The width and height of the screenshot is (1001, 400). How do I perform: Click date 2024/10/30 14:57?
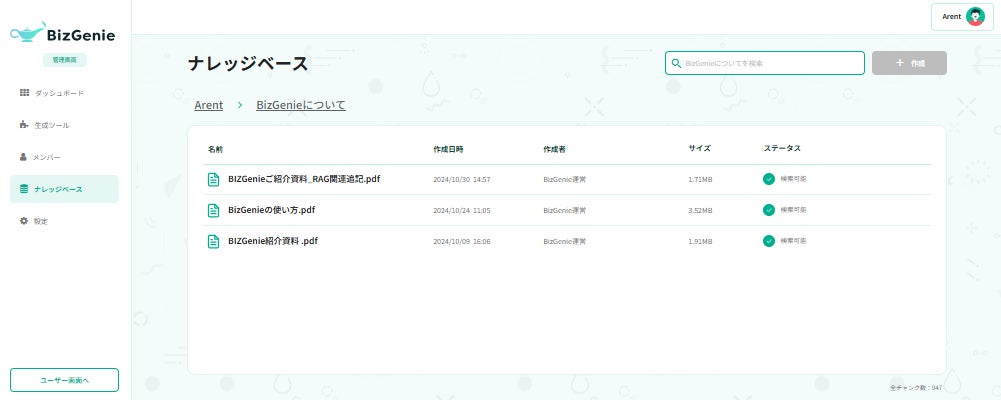pyautogui.click(x=462, y=180)
